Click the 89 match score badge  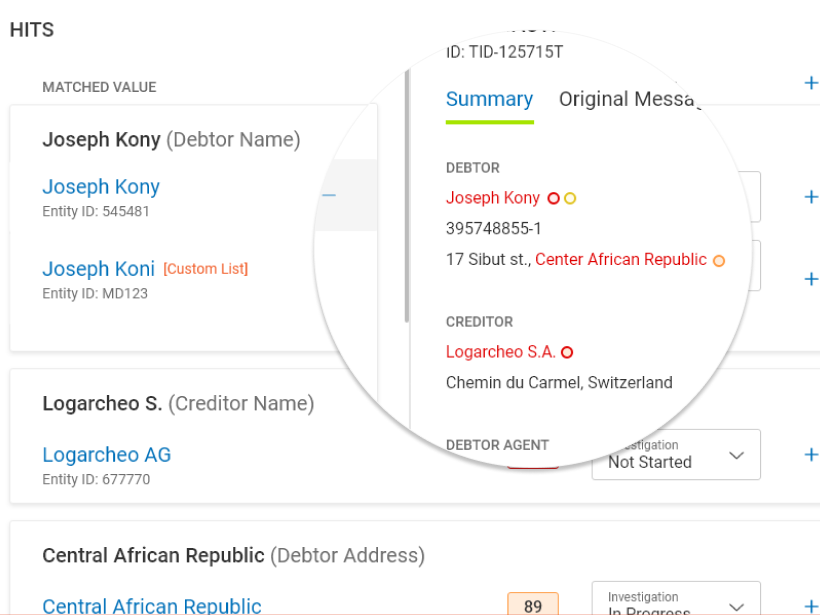(533, 605)
